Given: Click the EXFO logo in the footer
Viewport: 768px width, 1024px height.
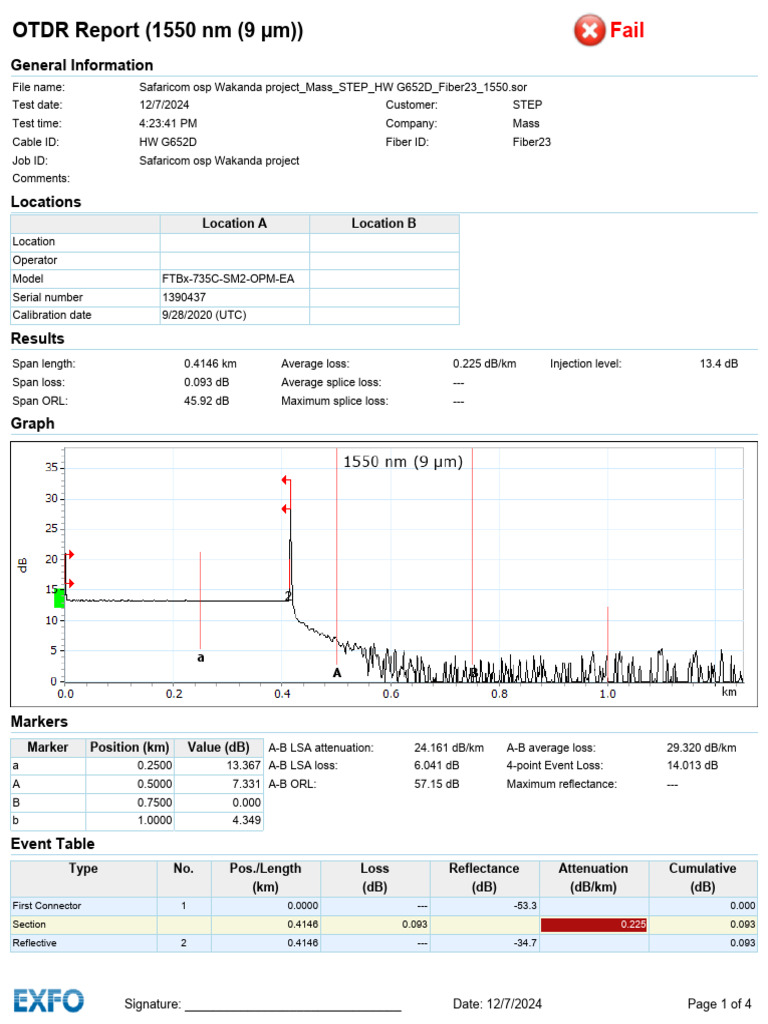Looking at the screenshot, I should click(x=49, y=1000).
